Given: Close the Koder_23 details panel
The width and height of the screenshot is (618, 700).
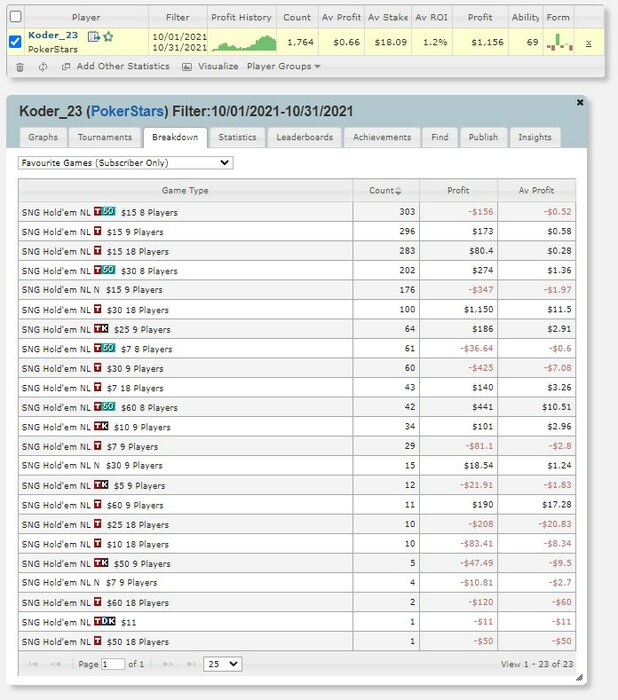Looking at the screenshot, I should [580, 102].
